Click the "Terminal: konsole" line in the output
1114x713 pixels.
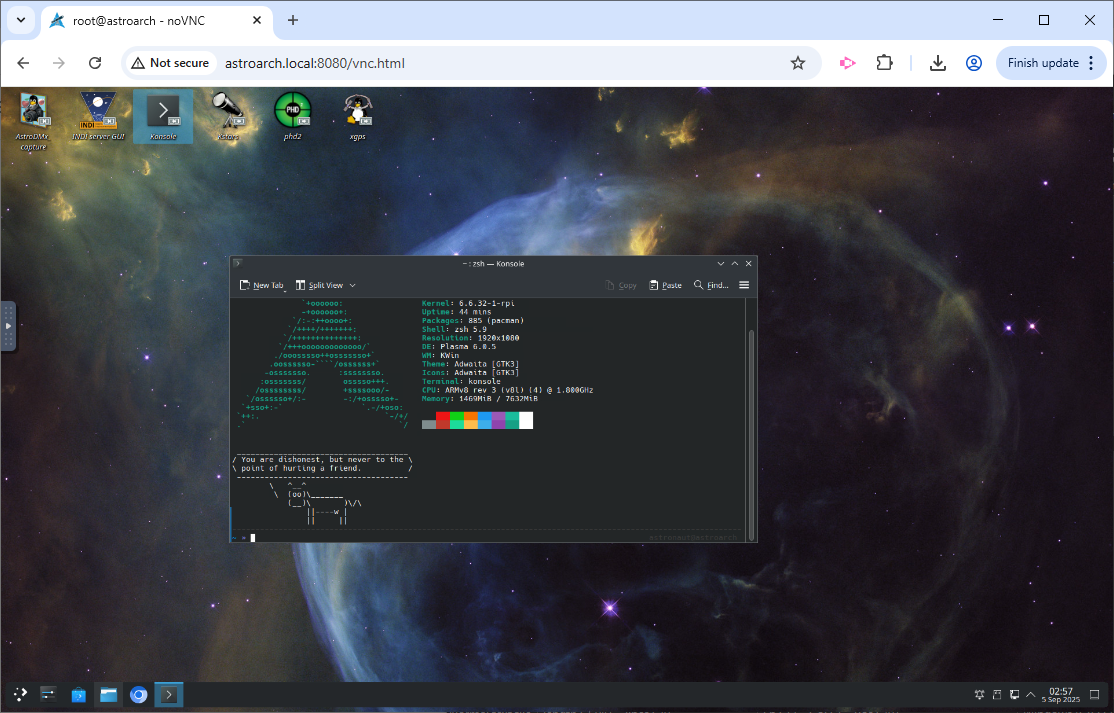pos(461,381)
